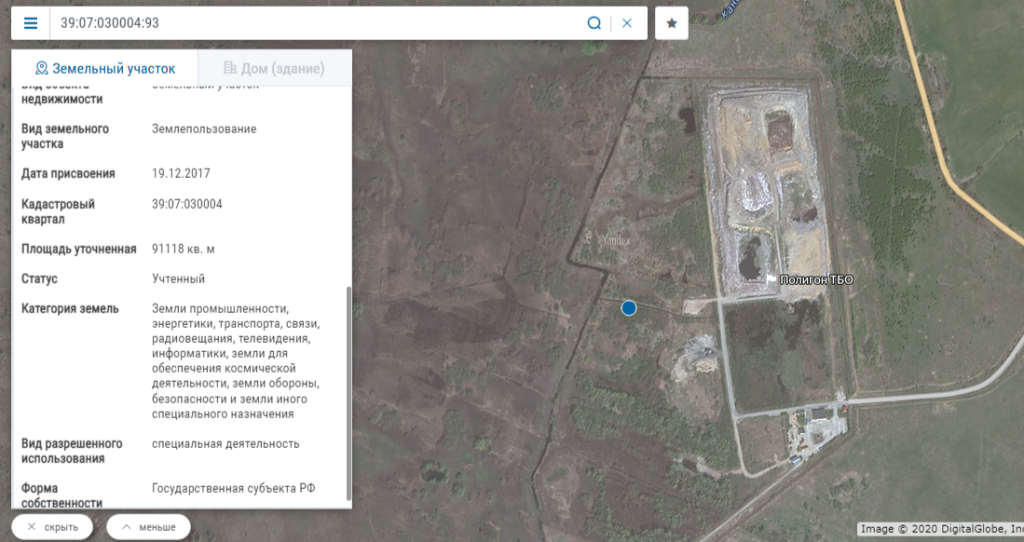Viewport: 1024px width, 542px height.
Task: Click the Вид земельного участка label
Action: point(65,136)
